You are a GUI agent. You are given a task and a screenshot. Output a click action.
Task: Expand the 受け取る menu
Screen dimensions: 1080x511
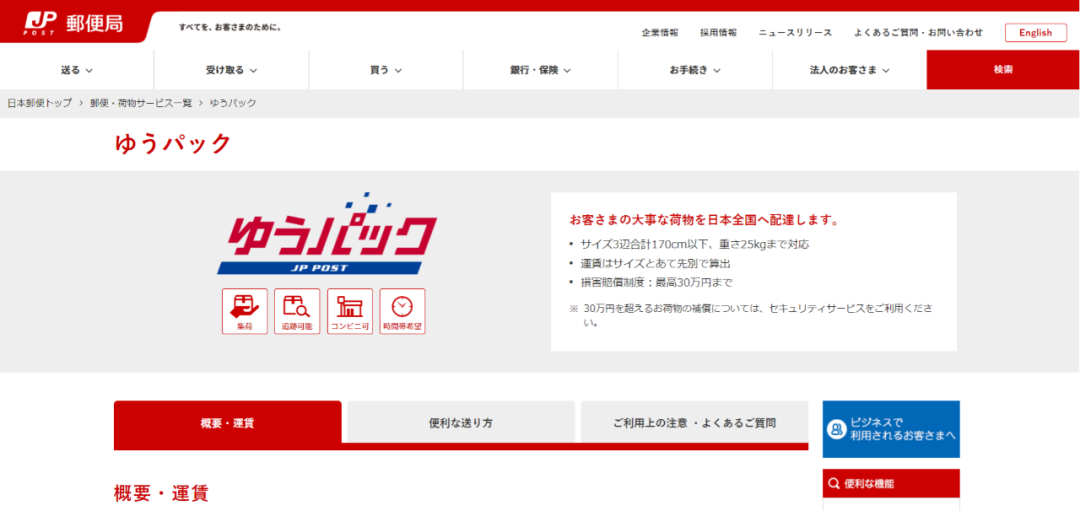pos(231,70)
